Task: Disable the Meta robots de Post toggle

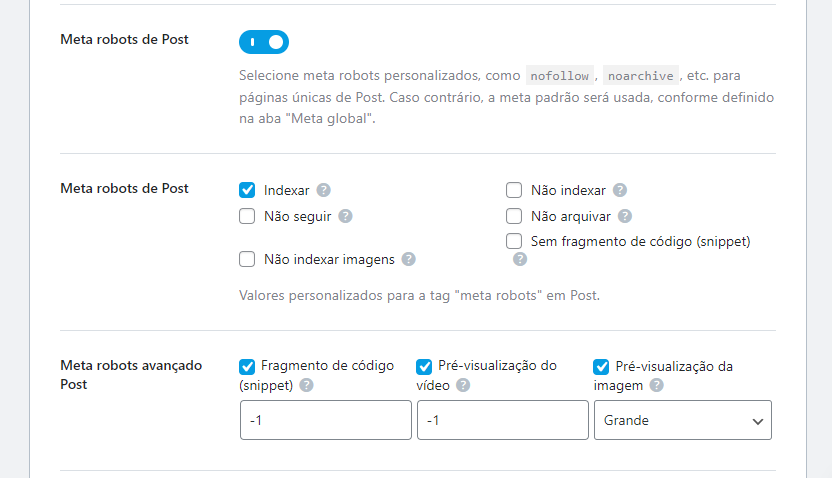Action: pos(264,42)
